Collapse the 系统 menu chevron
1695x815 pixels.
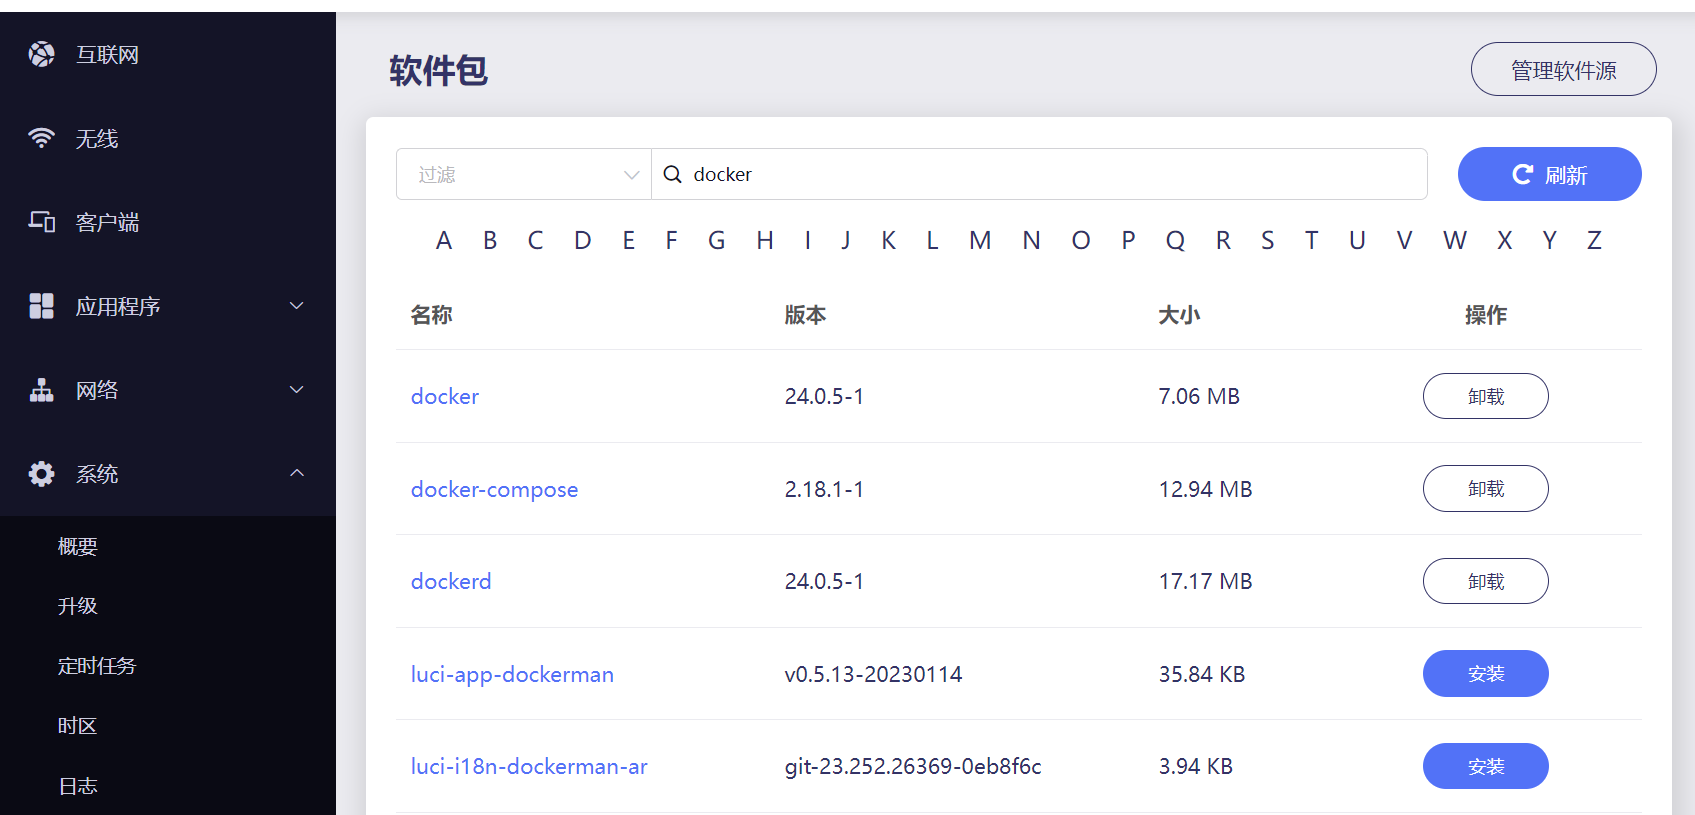[x=297, y=473]
